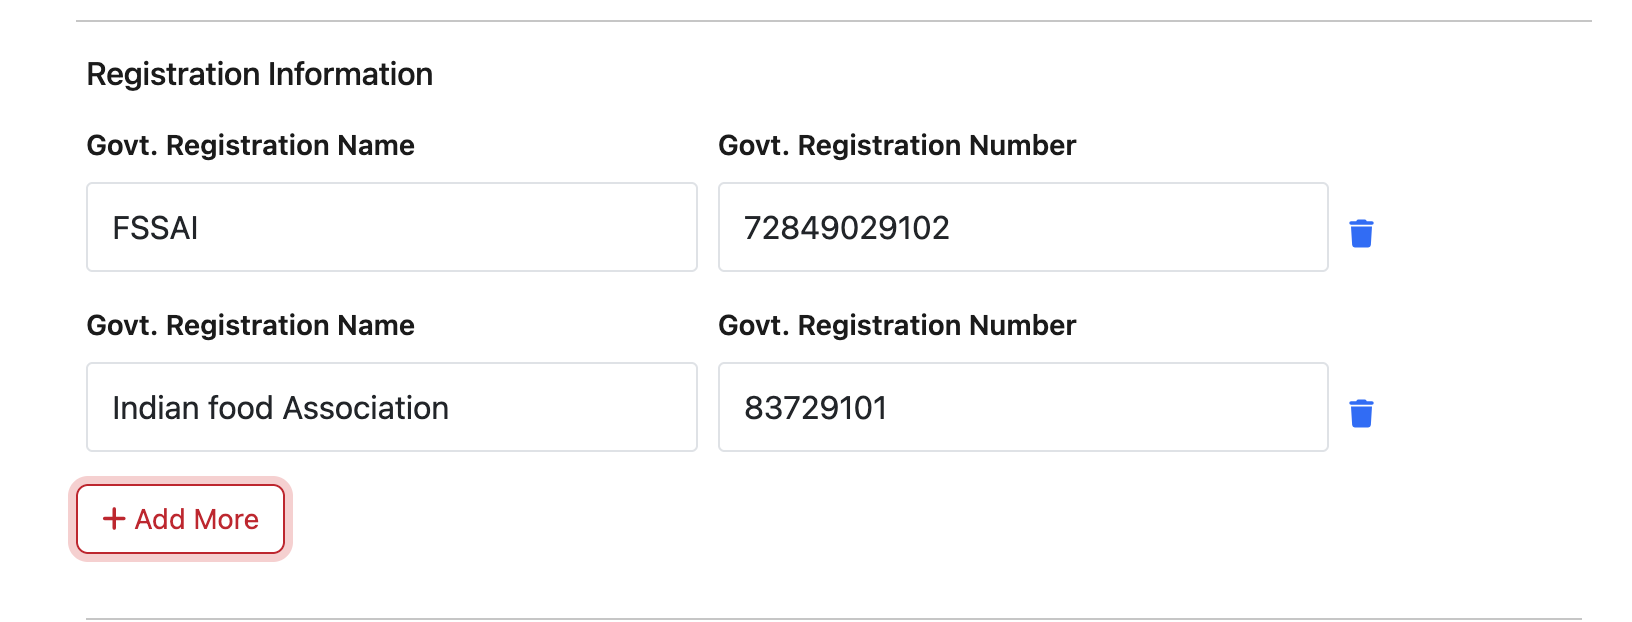Place cursor after FSSAI text
Viewport: 1632px width, 622px height.
click(200, 228)
